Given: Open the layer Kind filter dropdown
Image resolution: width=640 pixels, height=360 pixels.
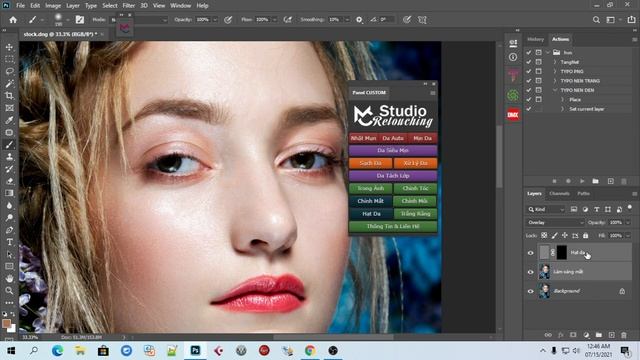Looking at the screenshot, I should pyautogui.click(x=546, y=209).
